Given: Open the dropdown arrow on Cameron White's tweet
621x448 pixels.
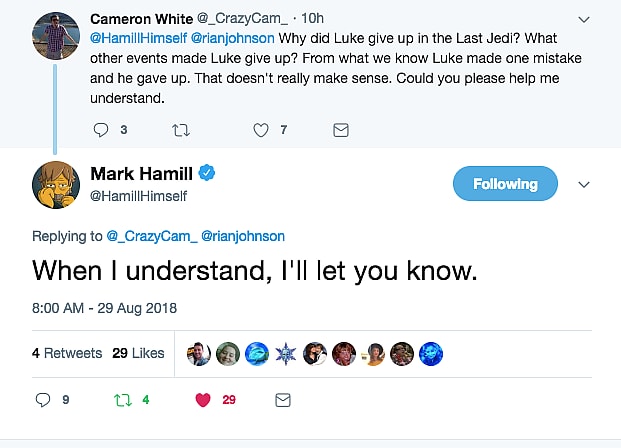Looking at the screenshot, I should (585, 19).
